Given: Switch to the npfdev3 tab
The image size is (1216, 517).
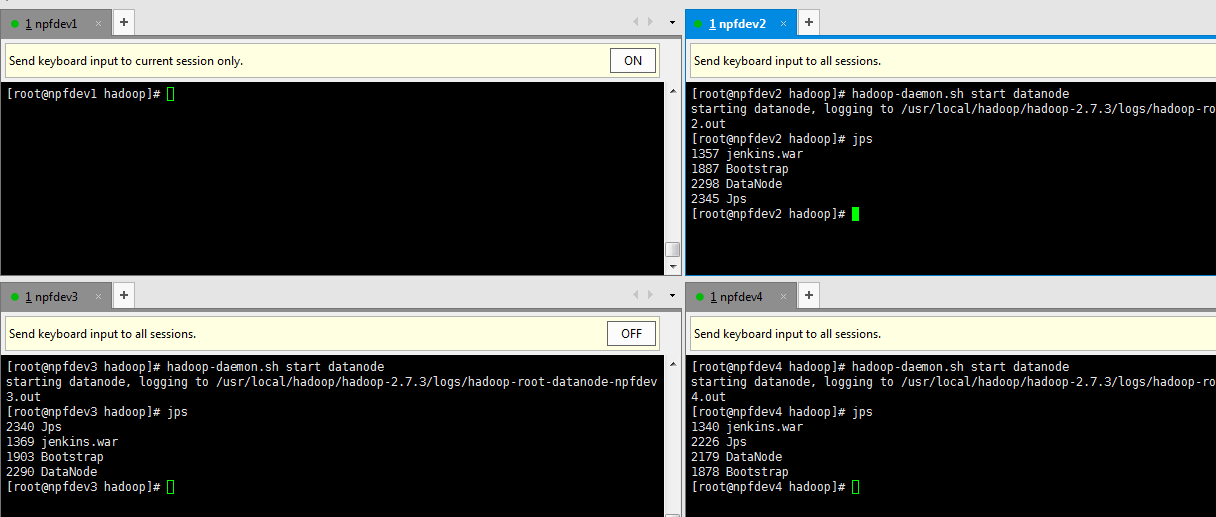Looking at the screenshot, I should [50, 297].
